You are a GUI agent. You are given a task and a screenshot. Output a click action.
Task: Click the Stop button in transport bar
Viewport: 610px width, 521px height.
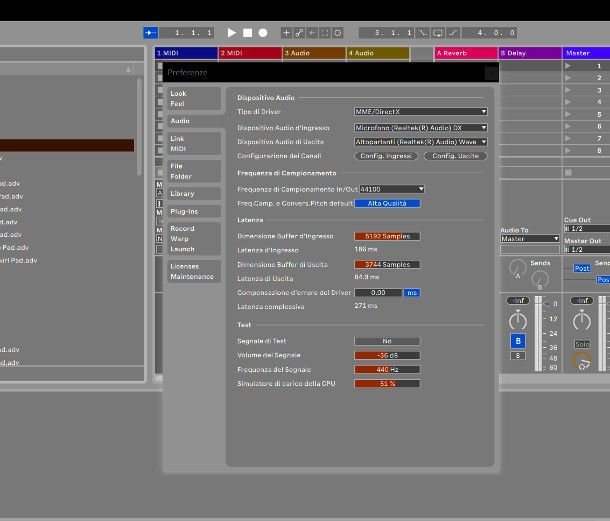coord(247,33)
